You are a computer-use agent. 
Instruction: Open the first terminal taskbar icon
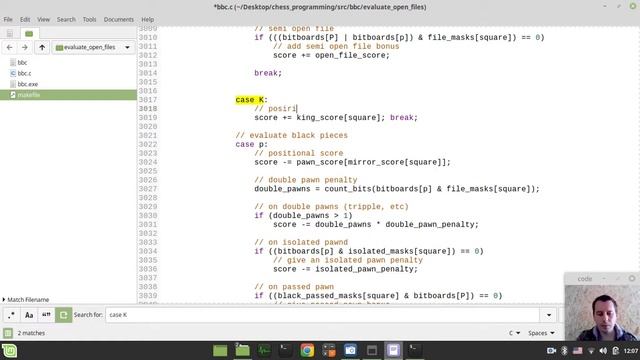pos(285,351)
